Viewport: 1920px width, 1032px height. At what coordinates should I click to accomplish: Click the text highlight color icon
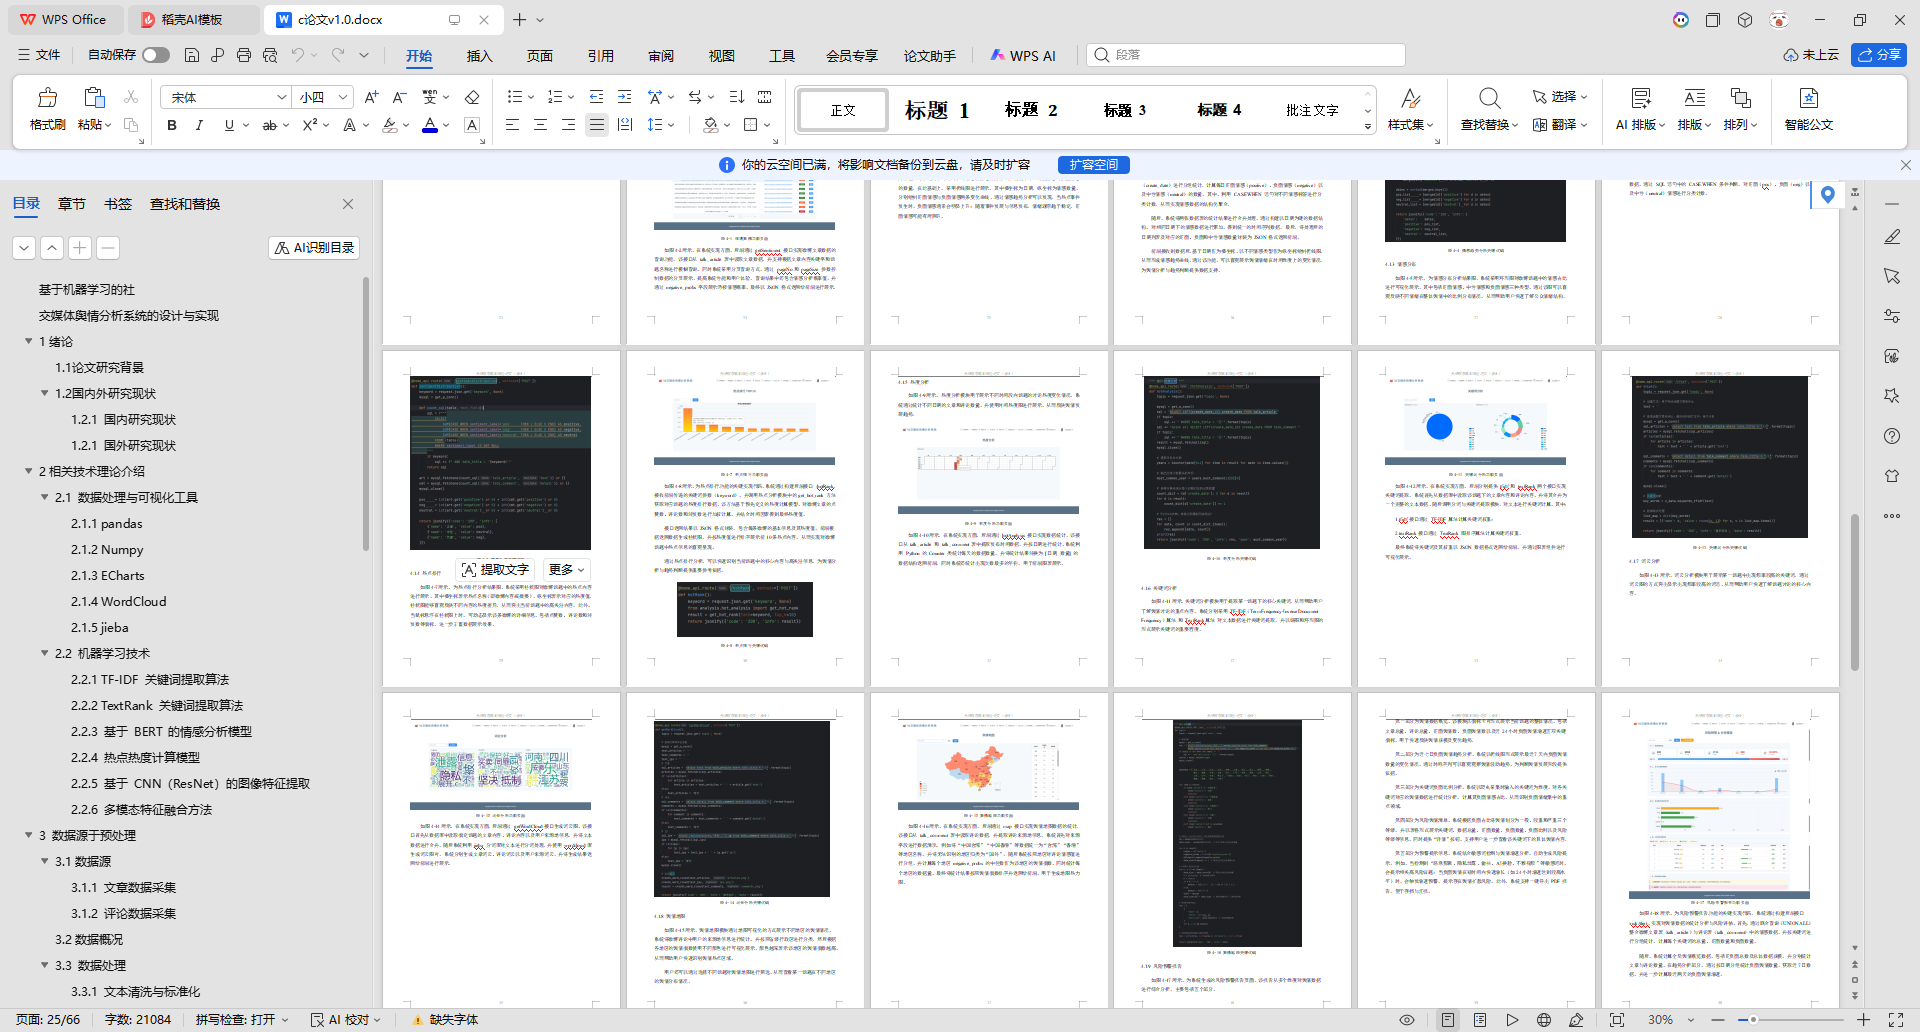(x=390, y=125)
